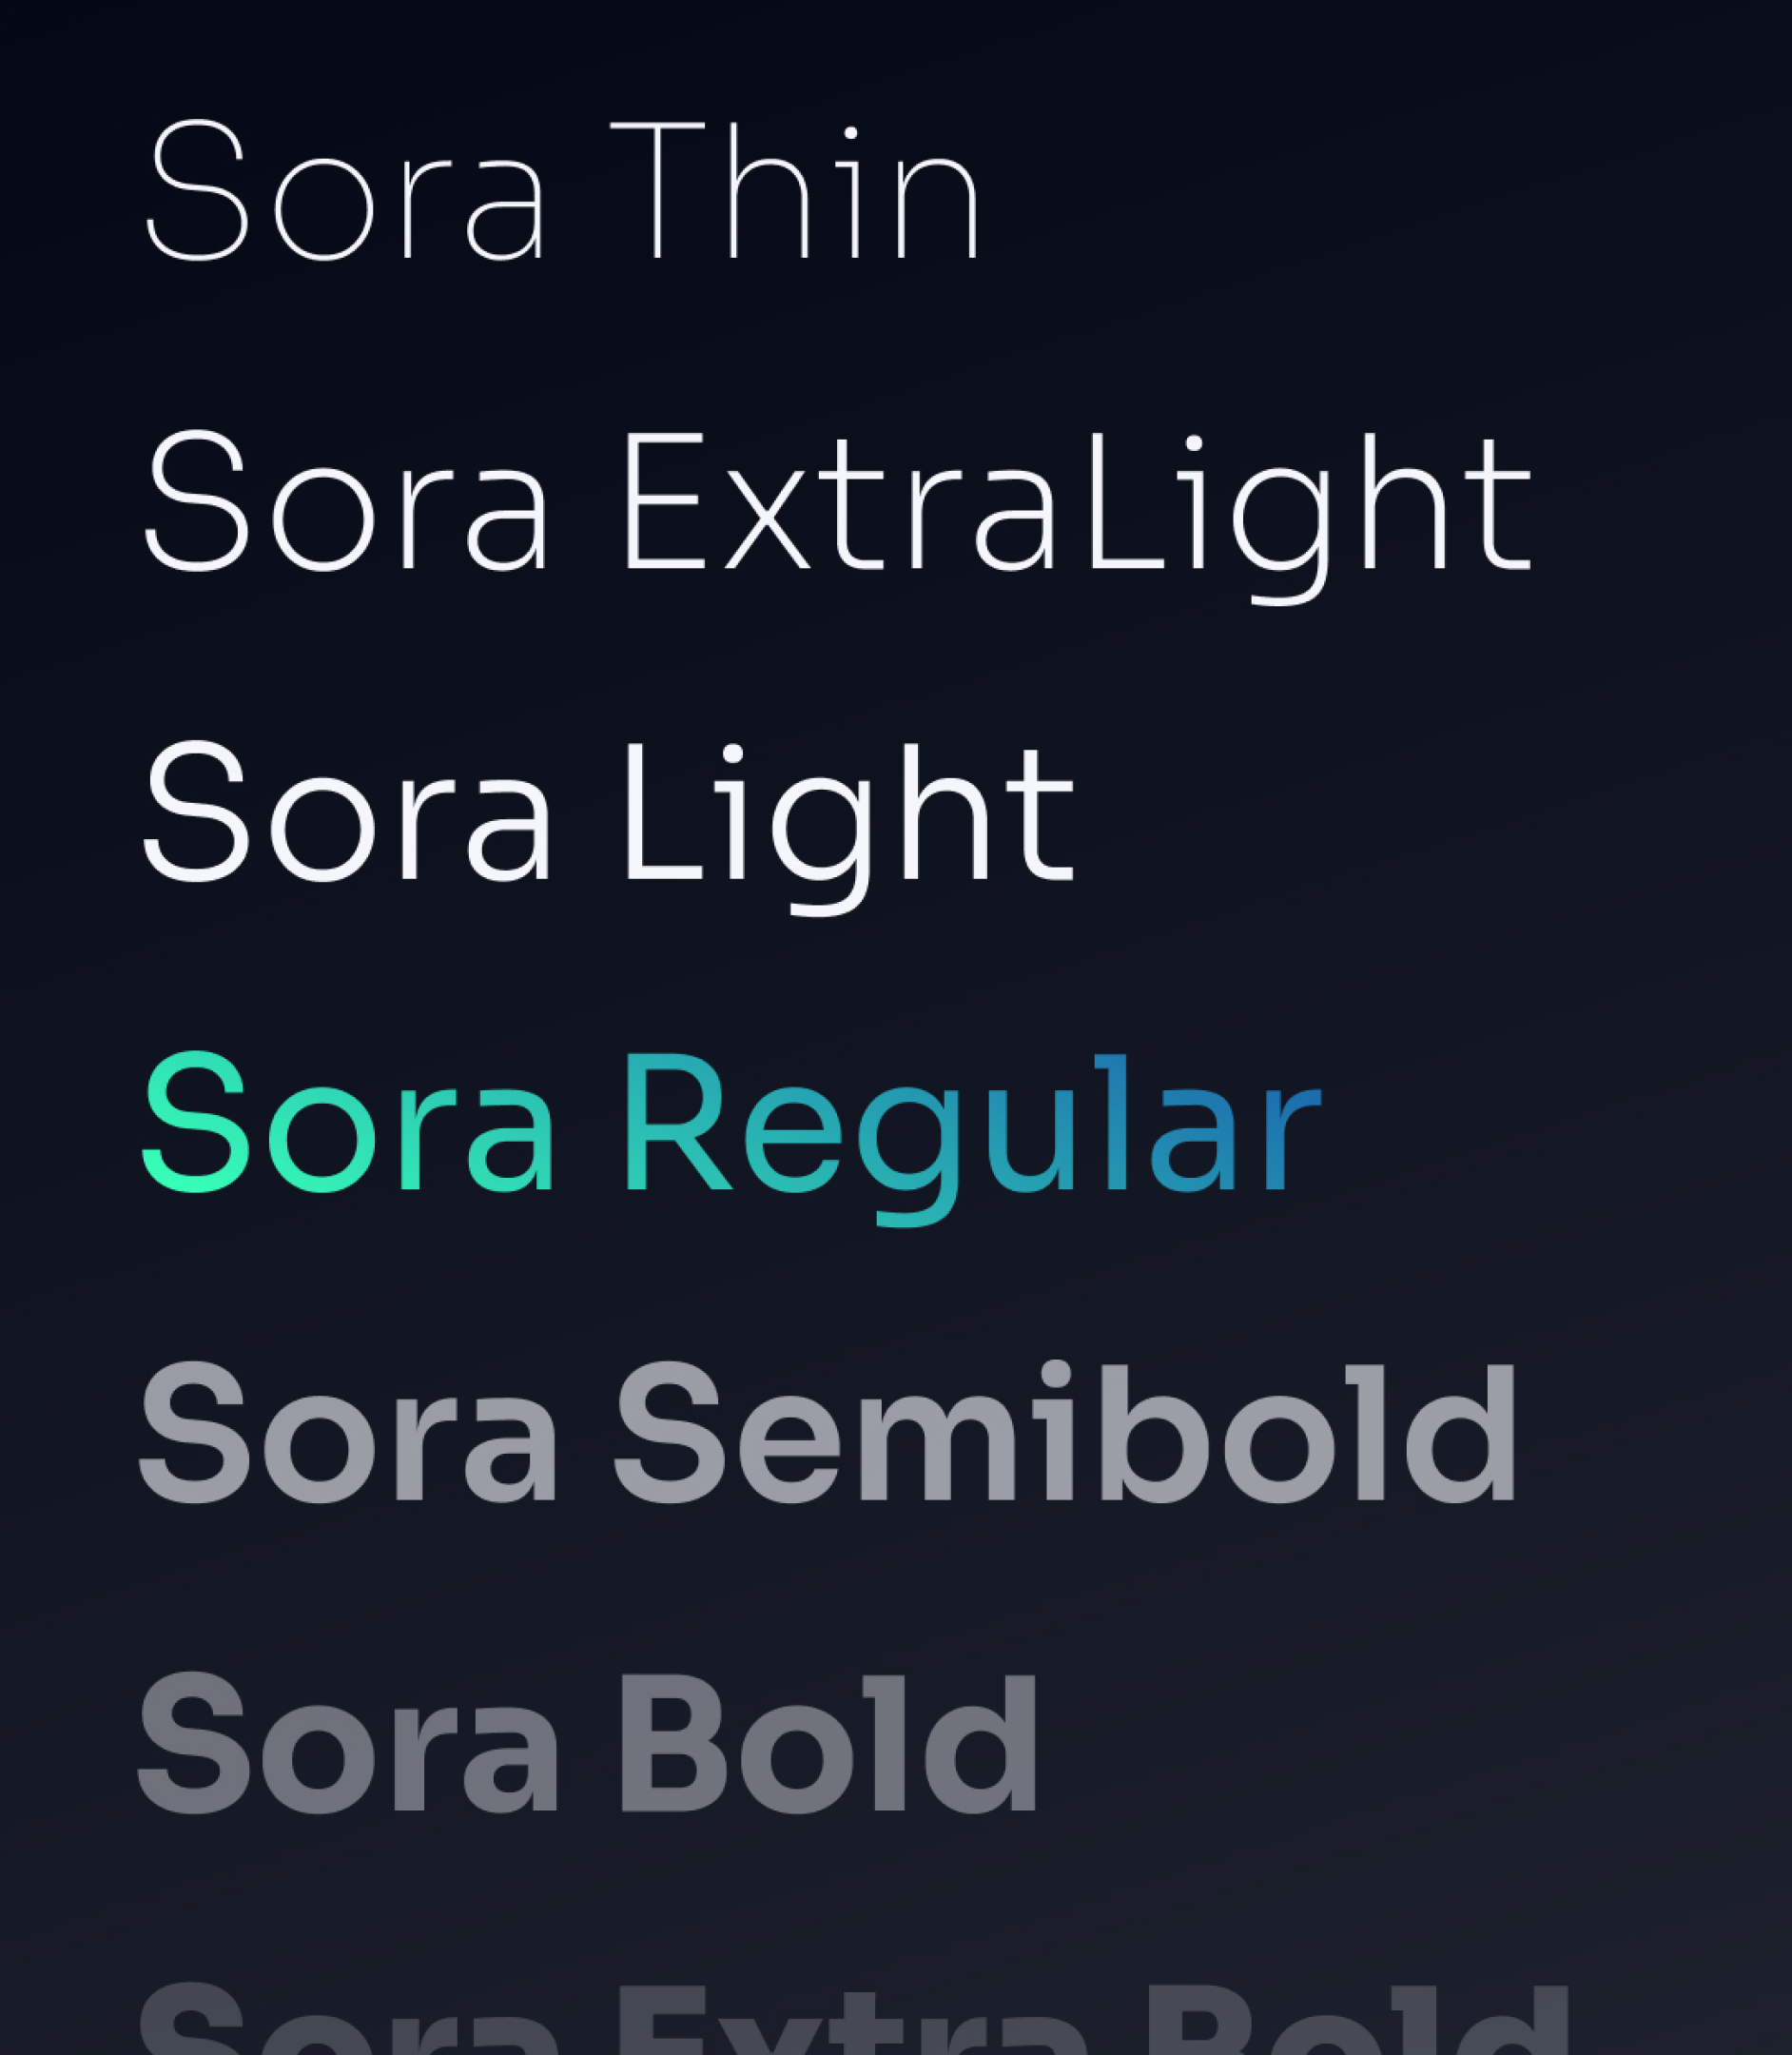This screenshot has height=2055, width=1792.
Task: Select the Sora Semibold weight
Action: (x=828, y=1435)
